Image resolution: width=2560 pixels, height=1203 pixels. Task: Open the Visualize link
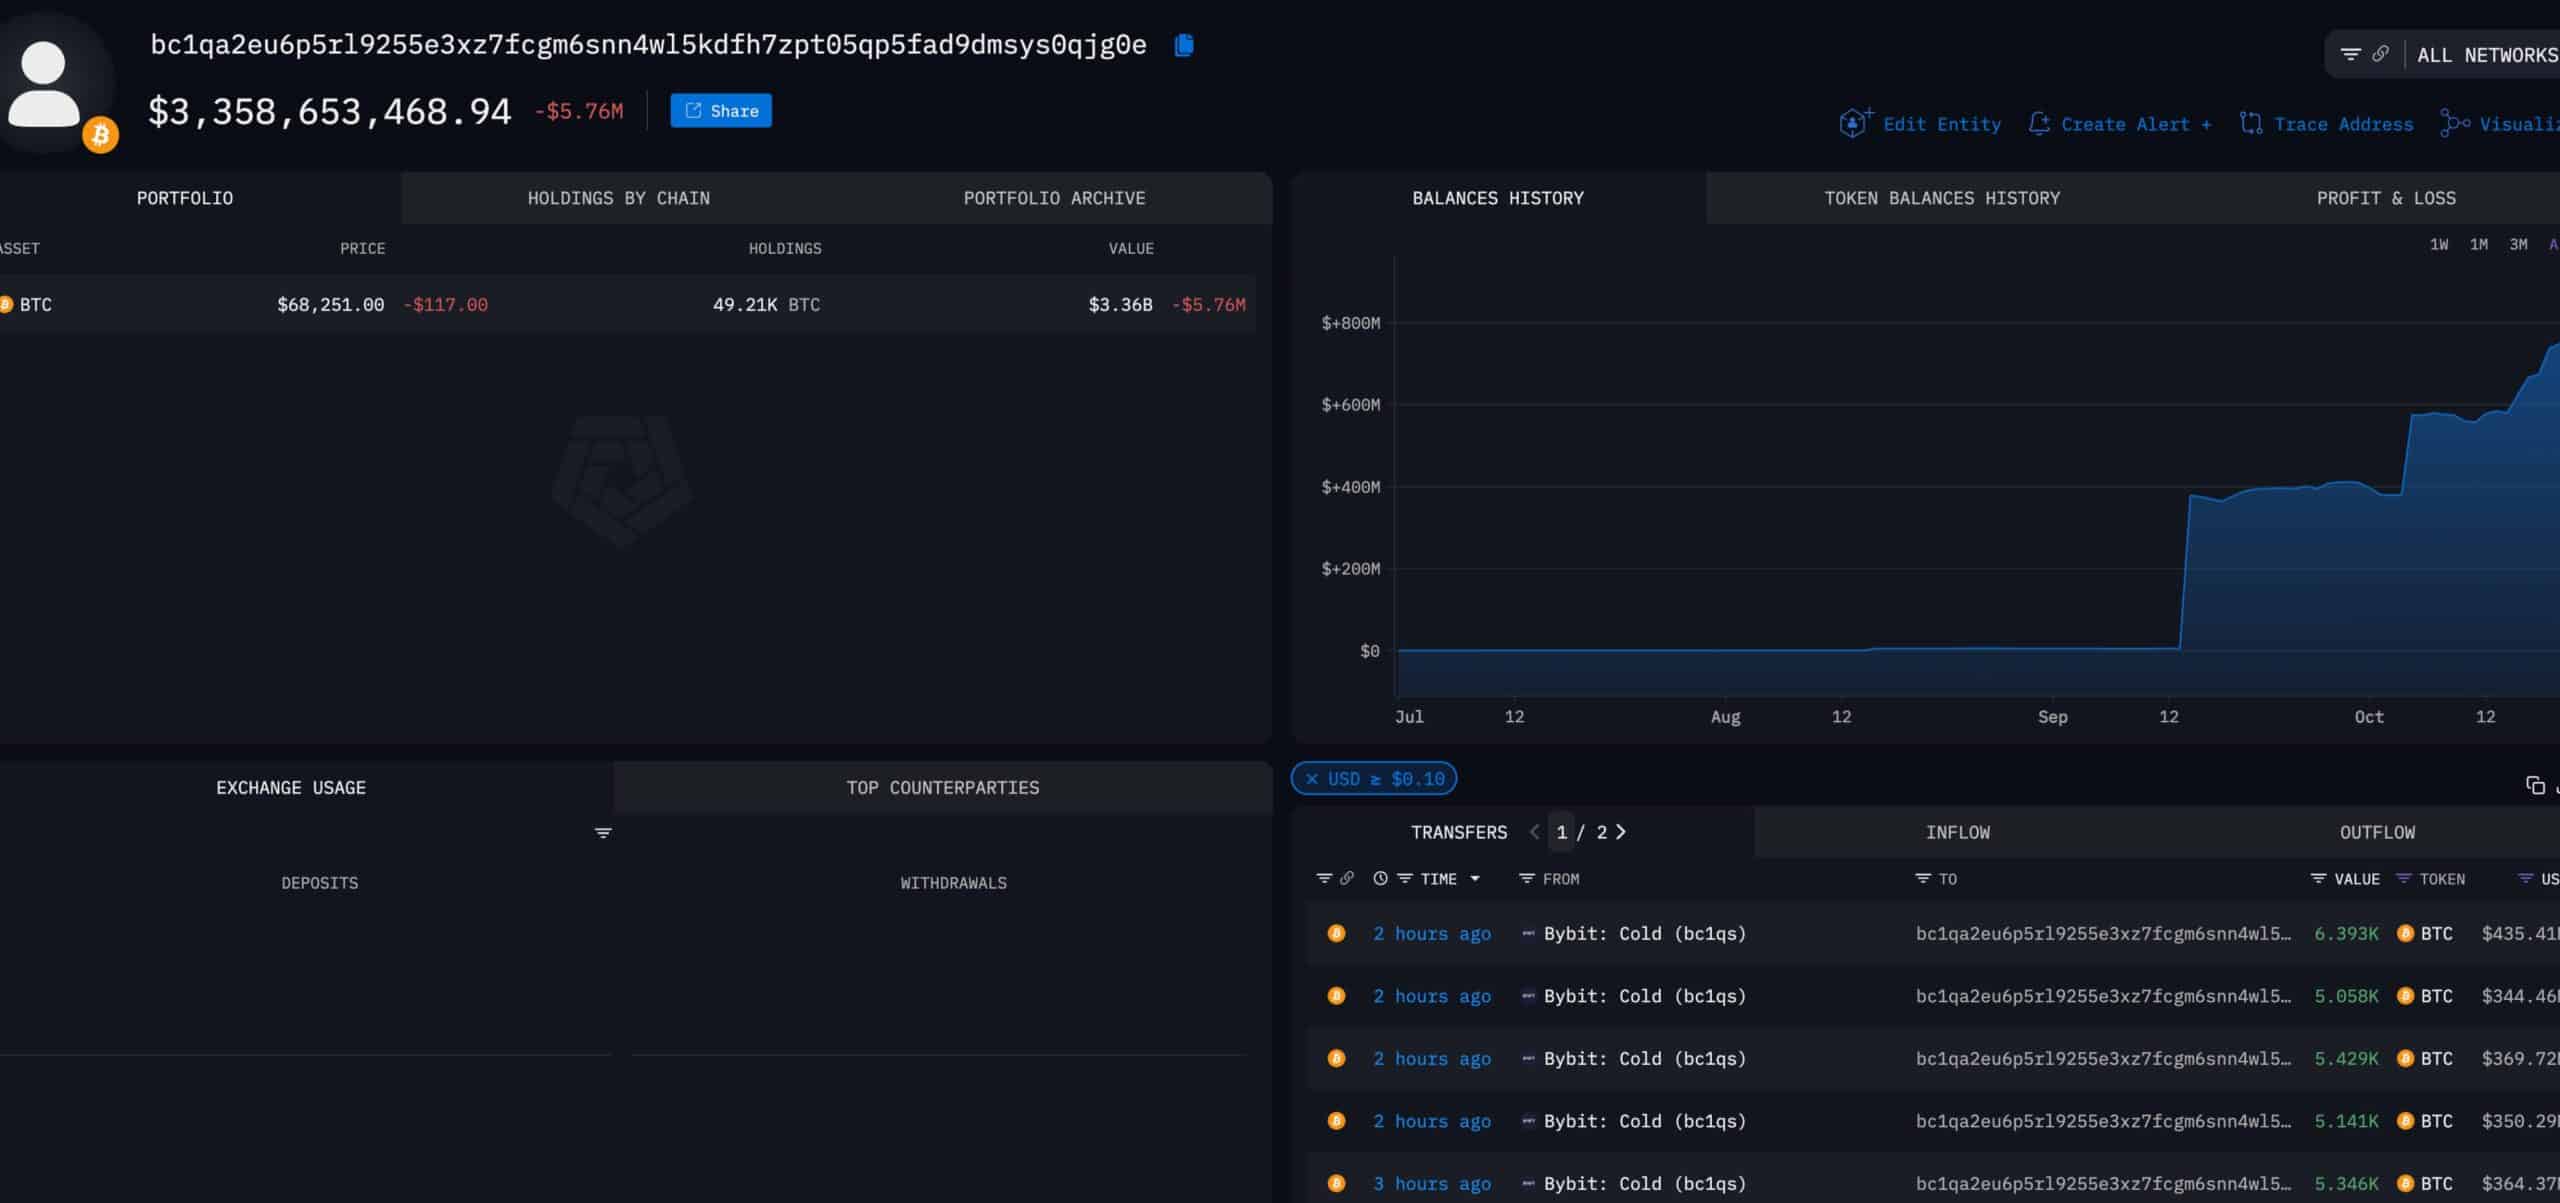pyautogui.click(x=2499, y=124)
